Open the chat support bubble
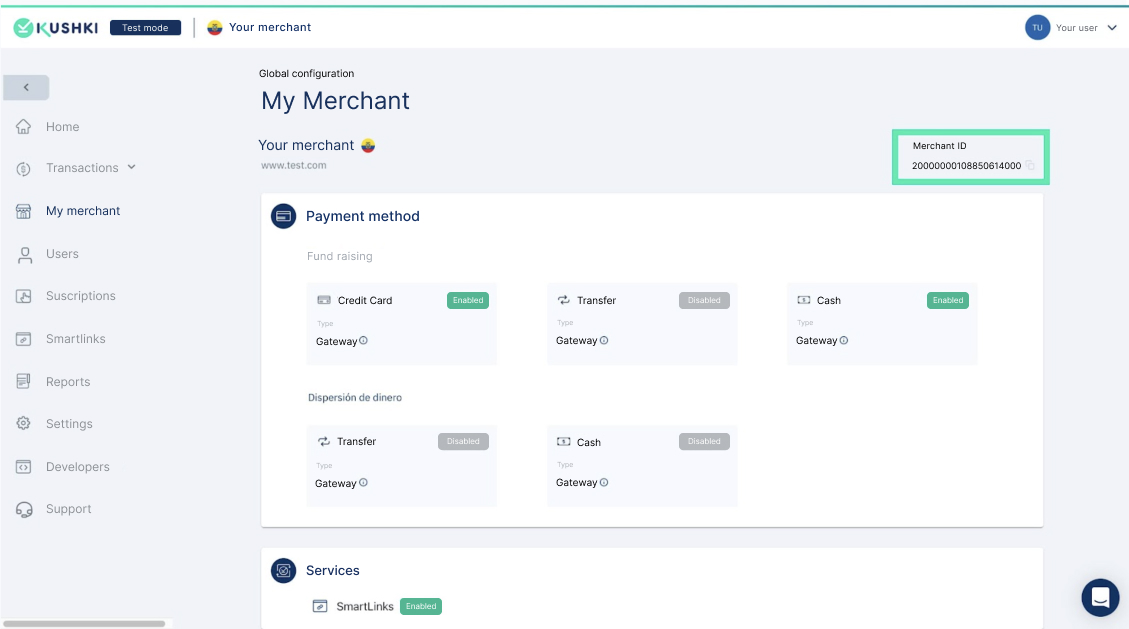This screenshot has width=1129, height=629. [1100, 597]
